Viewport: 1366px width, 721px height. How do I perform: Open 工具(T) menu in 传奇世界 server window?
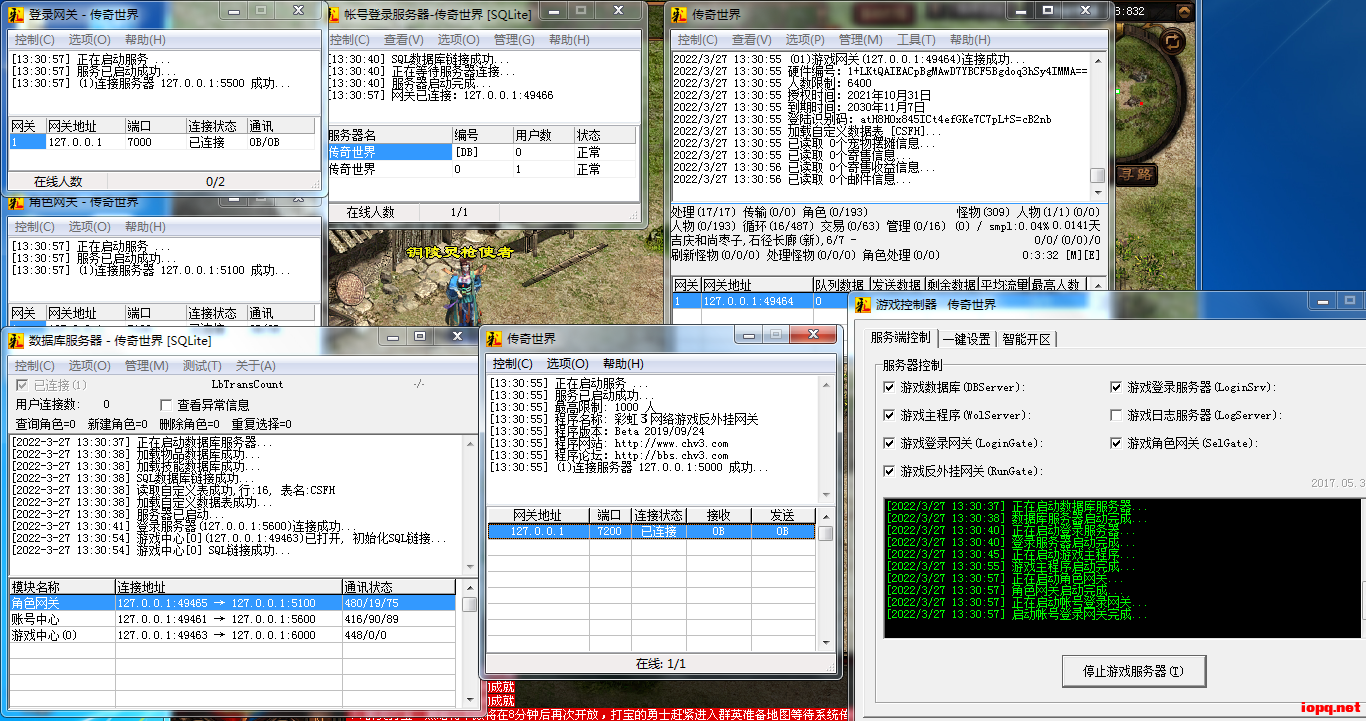pos(916,39)
